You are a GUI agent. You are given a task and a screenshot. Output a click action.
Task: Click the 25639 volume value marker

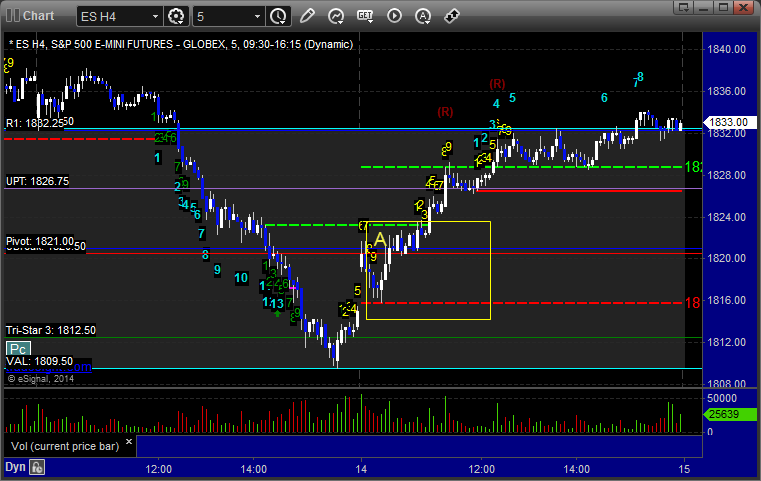[x=731, y=414]
